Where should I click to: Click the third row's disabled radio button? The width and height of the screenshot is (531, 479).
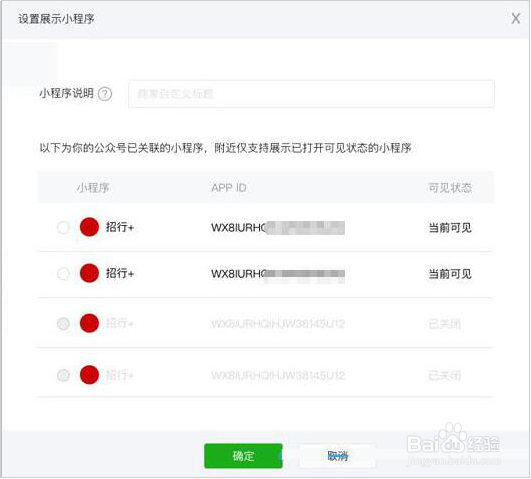(x=63, y=324)
